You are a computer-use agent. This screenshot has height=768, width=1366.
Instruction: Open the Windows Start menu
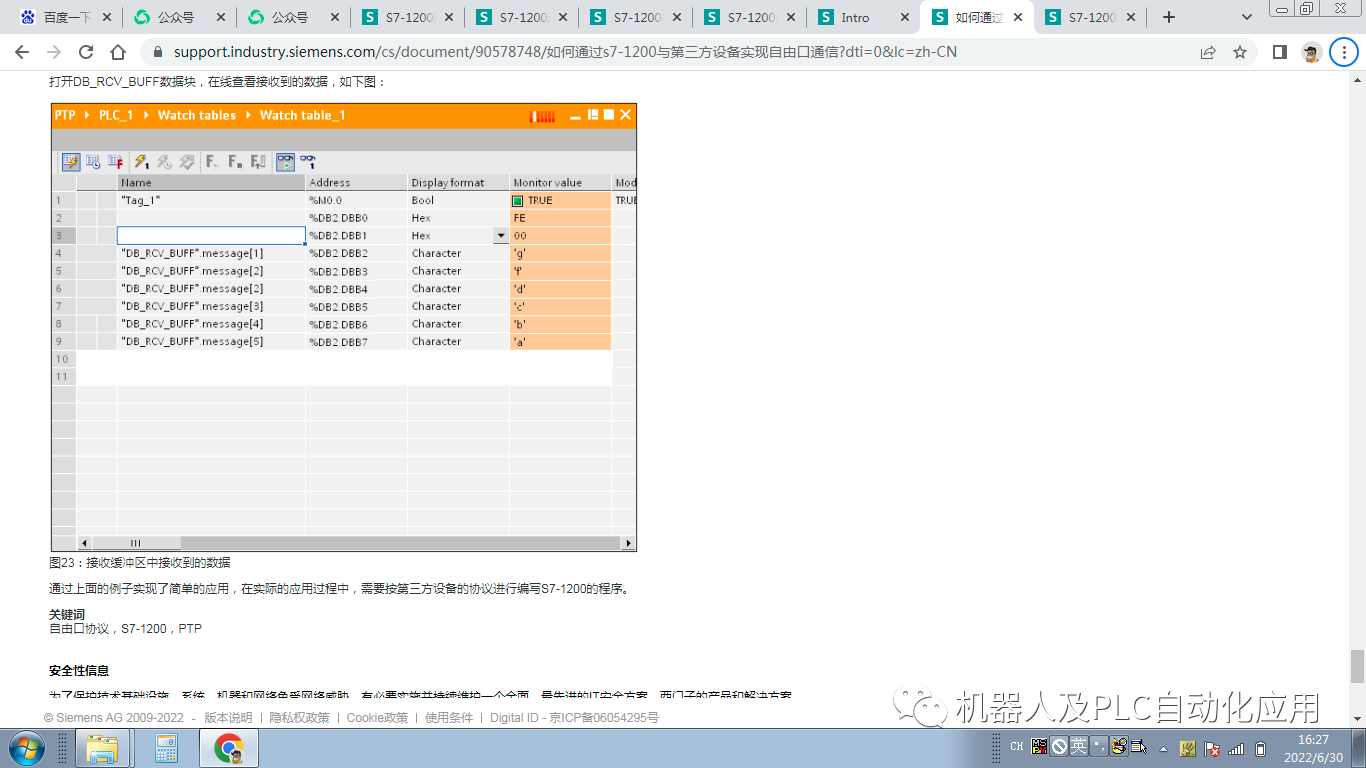[26, 747]
